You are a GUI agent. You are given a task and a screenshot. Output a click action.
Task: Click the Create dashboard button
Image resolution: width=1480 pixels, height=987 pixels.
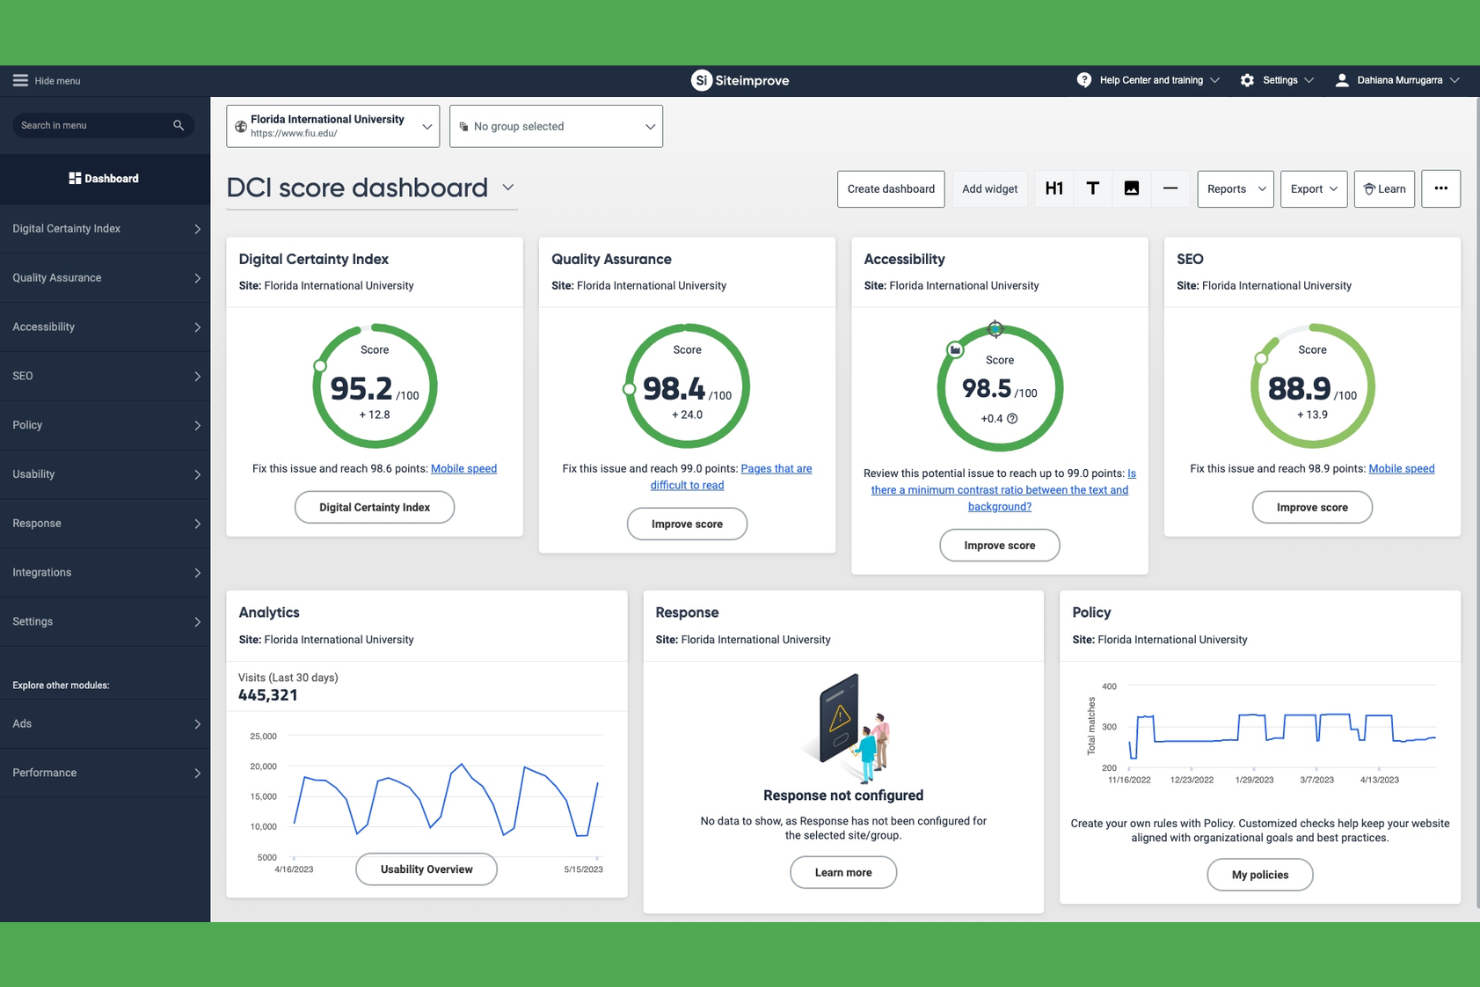pyautogui.click(x=891, y=188)
